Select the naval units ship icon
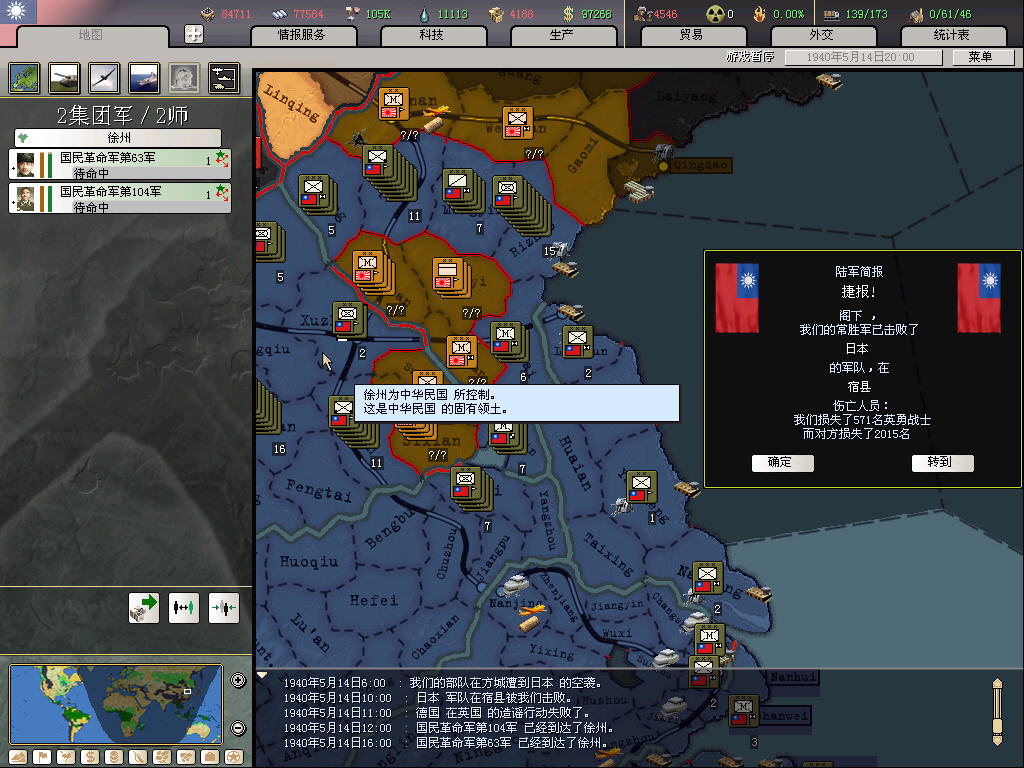 pyautogui.click(x=144, y=77)
